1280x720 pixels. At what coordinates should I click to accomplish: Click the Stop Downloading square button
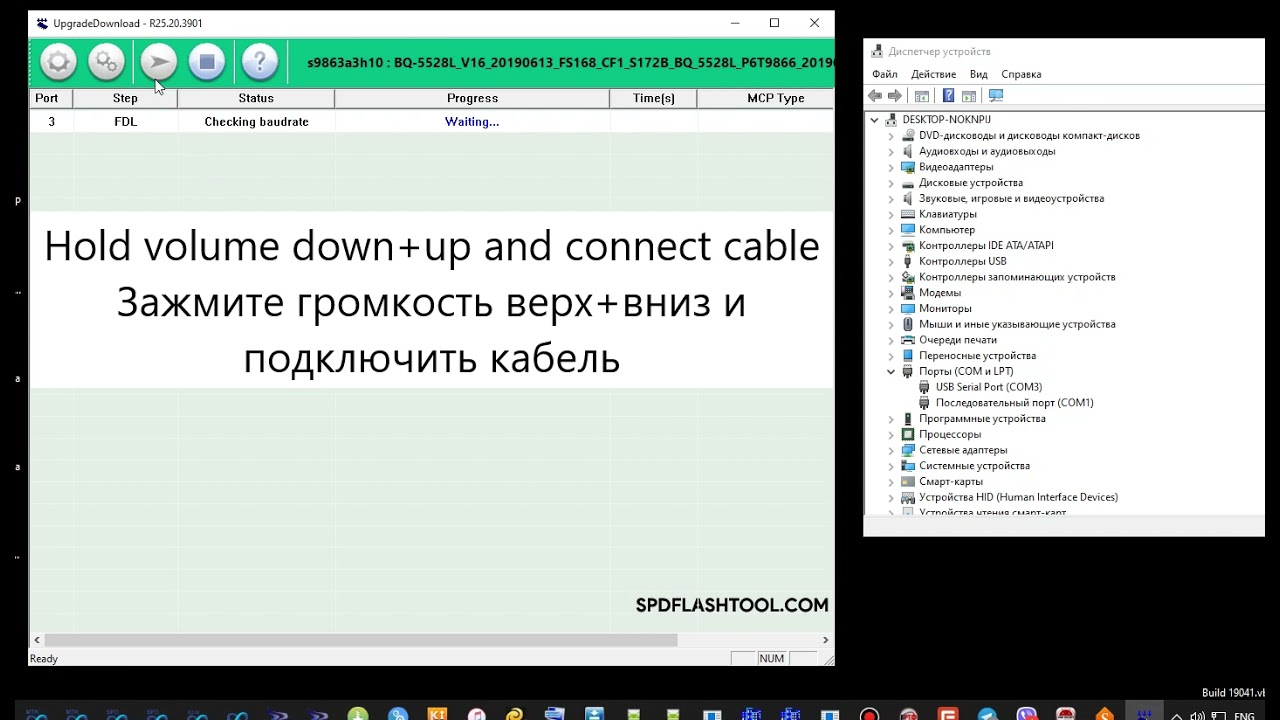[207, 63]
